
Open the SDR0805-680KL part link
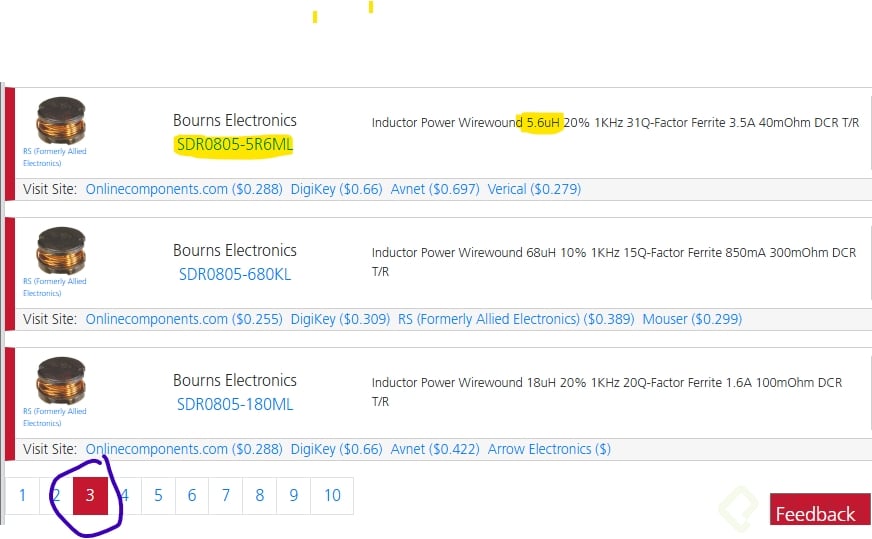[235, 274]
